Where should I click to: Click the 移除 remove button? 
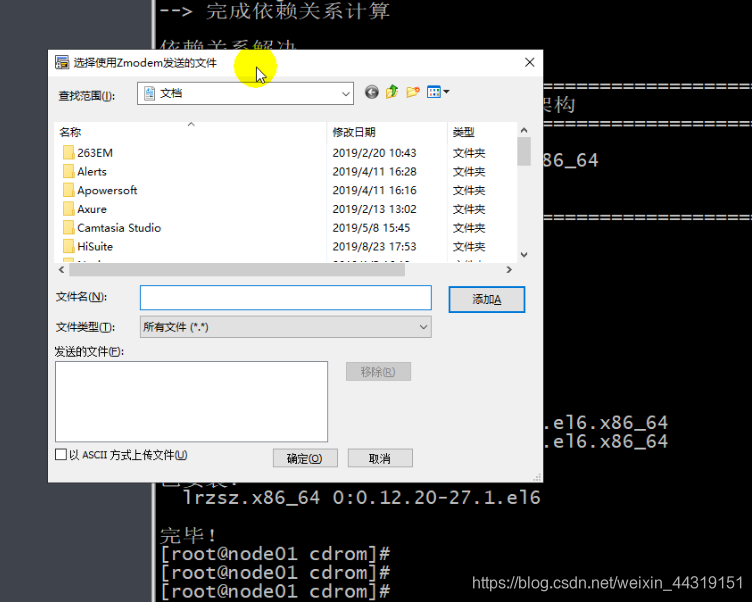pyautogui.click(x=378, y=372)
